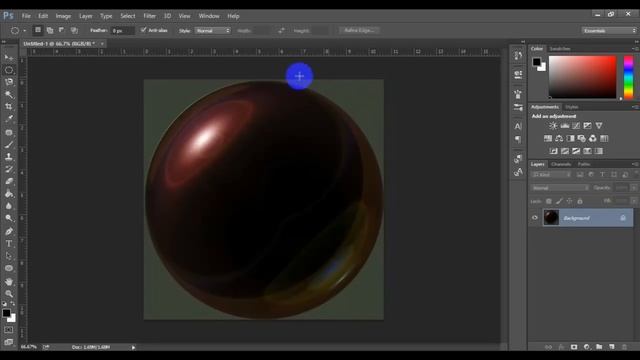Toggle Intersect with selection mode
The height and width of the screenshot is (360, 640).
(74, 30)
